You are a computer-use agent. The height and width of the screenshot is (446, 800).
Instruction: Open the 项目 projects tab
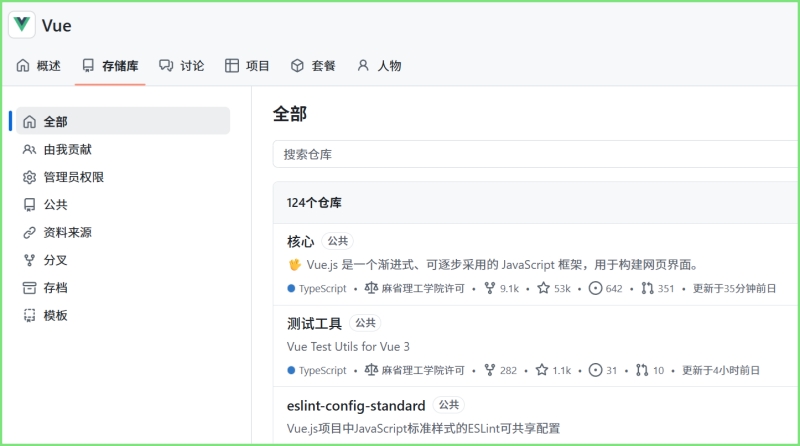[x=247, y=66]
